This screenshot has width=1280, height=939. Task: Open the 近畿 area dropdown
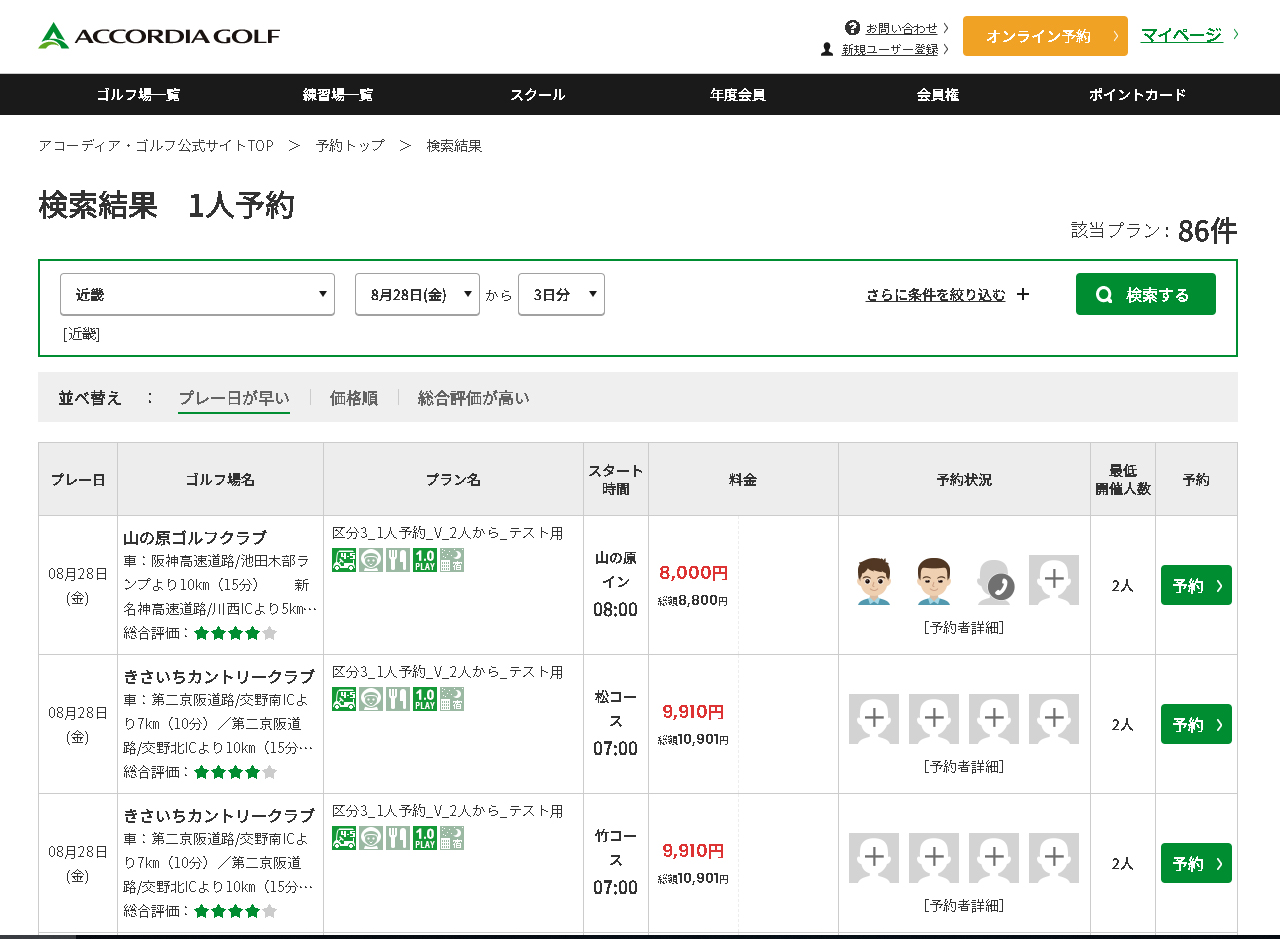[x=197, y=294]
